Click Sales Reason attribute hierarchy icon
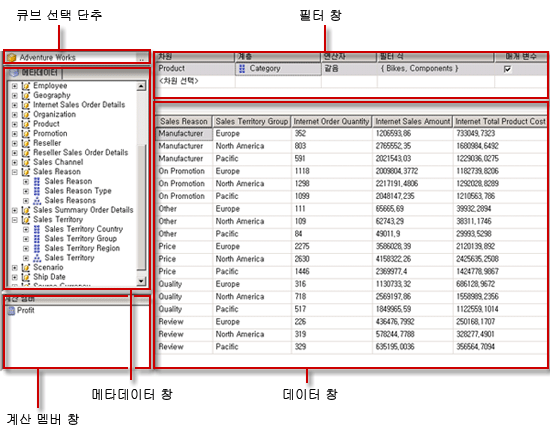 37,181
